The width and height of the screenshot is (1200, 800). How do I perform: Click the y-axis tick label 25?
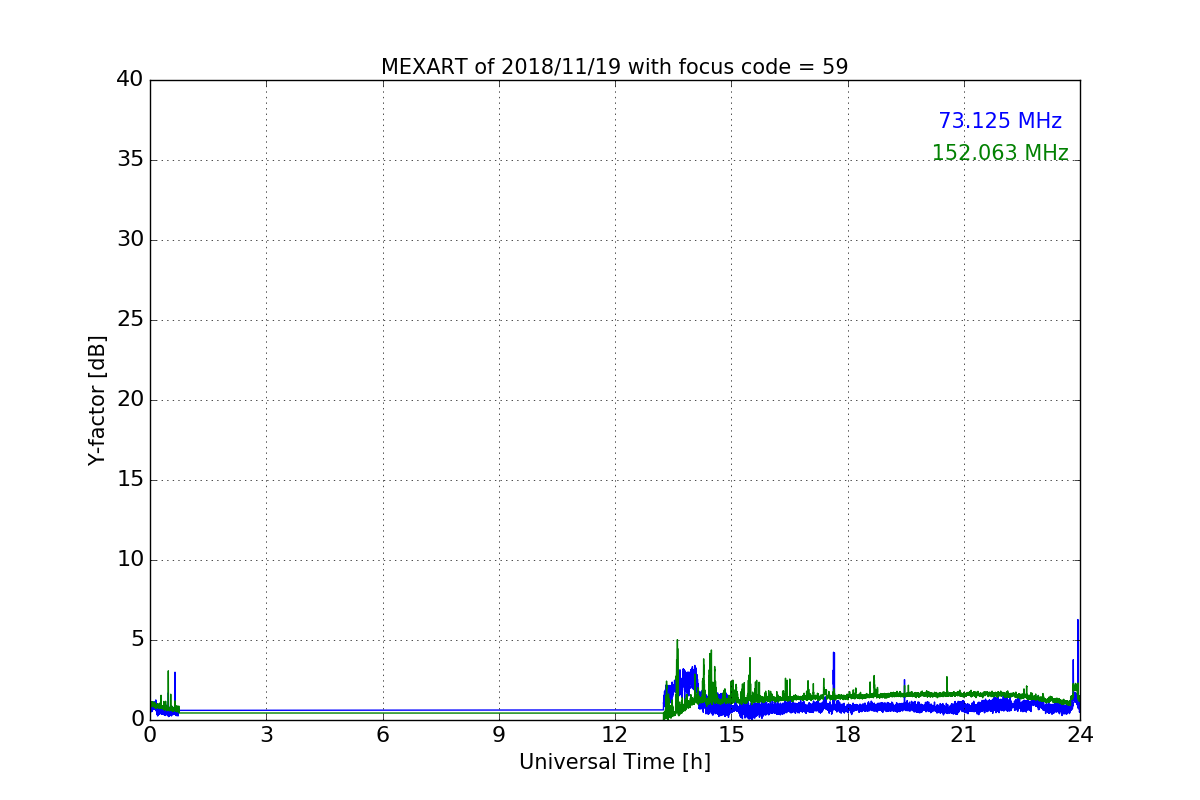click(130, 320)
